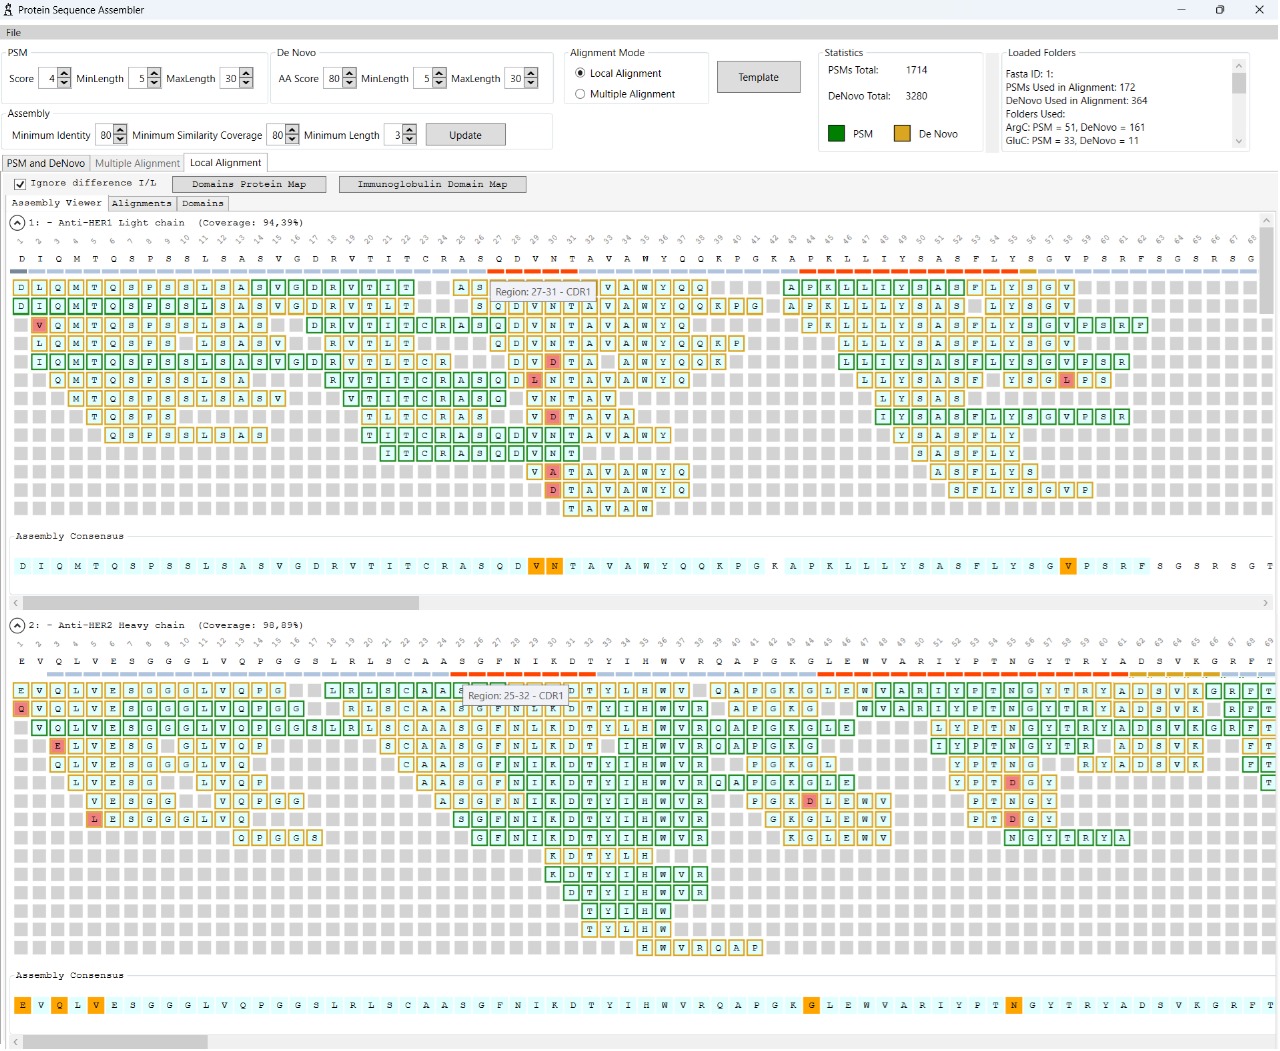Show the Immunoglobulin Domain Map

click(x=432, y=184)
